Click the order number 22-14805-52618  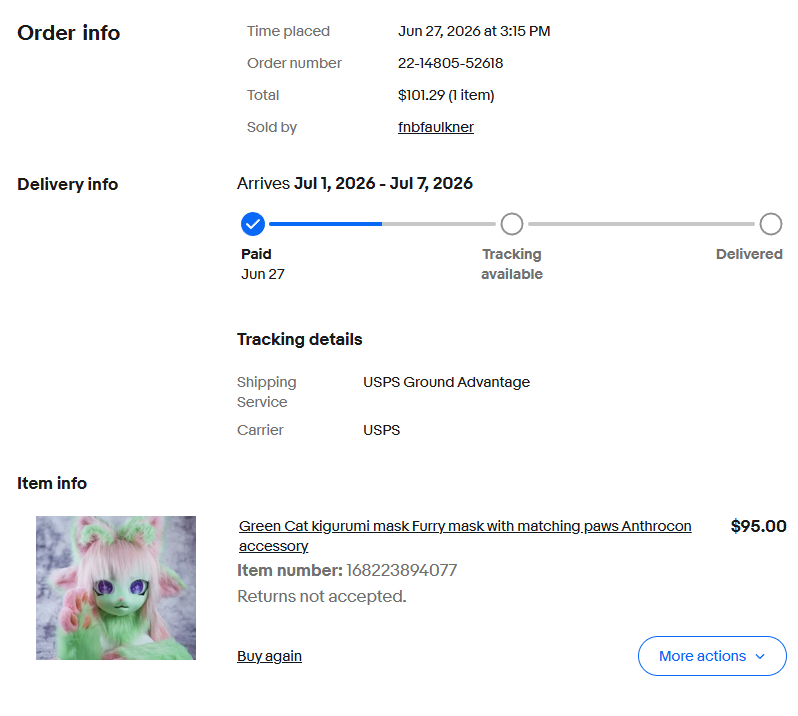pyautogui.click(x=450, y=63)
